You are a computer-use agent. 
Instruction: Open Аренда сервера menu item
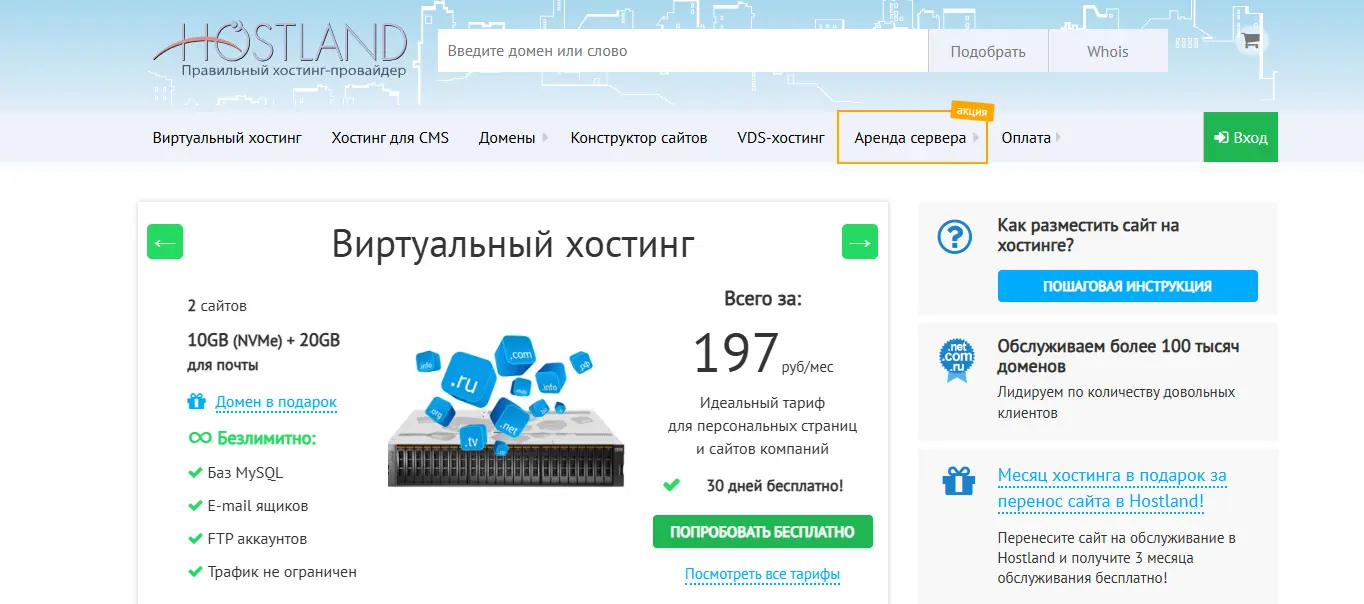click(910, 138)
